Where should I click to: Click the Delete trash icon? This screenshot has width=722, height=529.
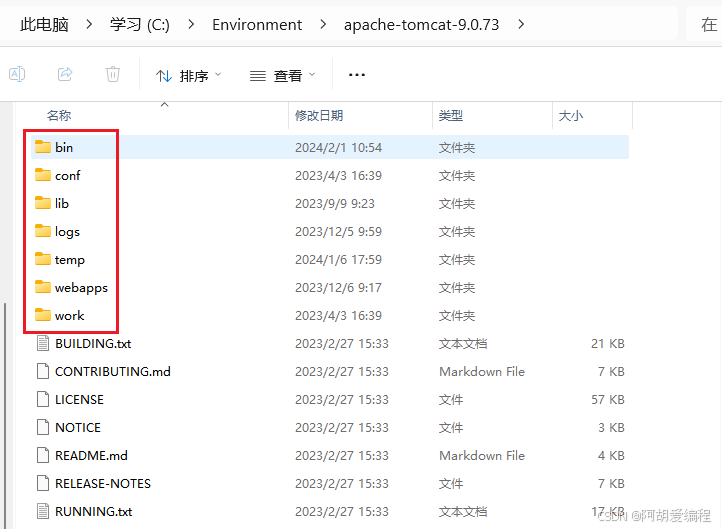pos(113,74)
